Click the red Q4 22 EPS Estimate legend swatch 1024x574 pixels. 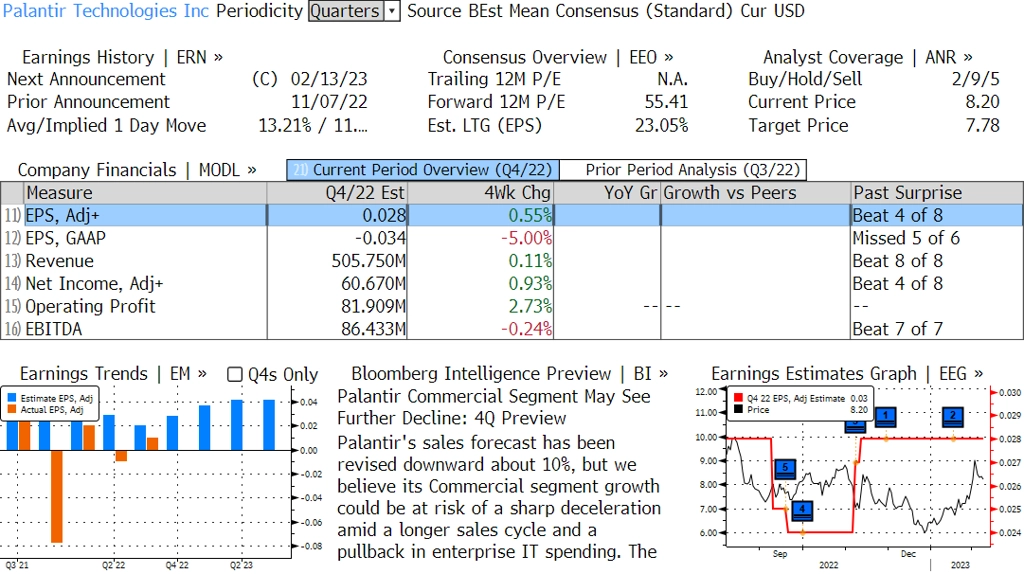(x=739, y=398)
